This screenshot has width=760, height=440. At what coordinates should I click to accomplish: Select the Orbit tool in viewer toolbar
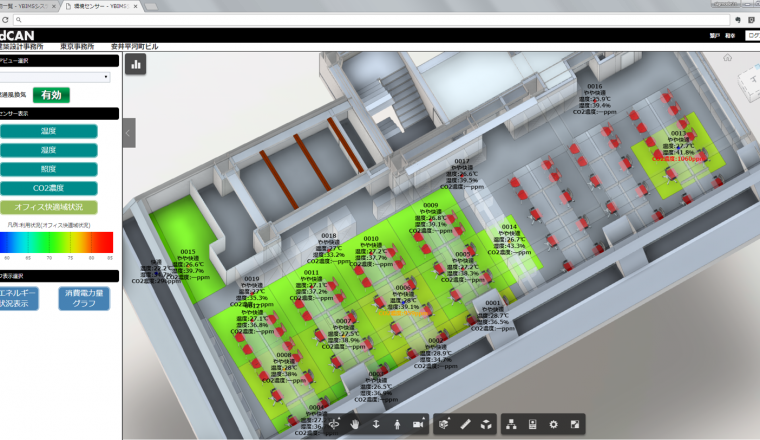click(x=334, y=424)
